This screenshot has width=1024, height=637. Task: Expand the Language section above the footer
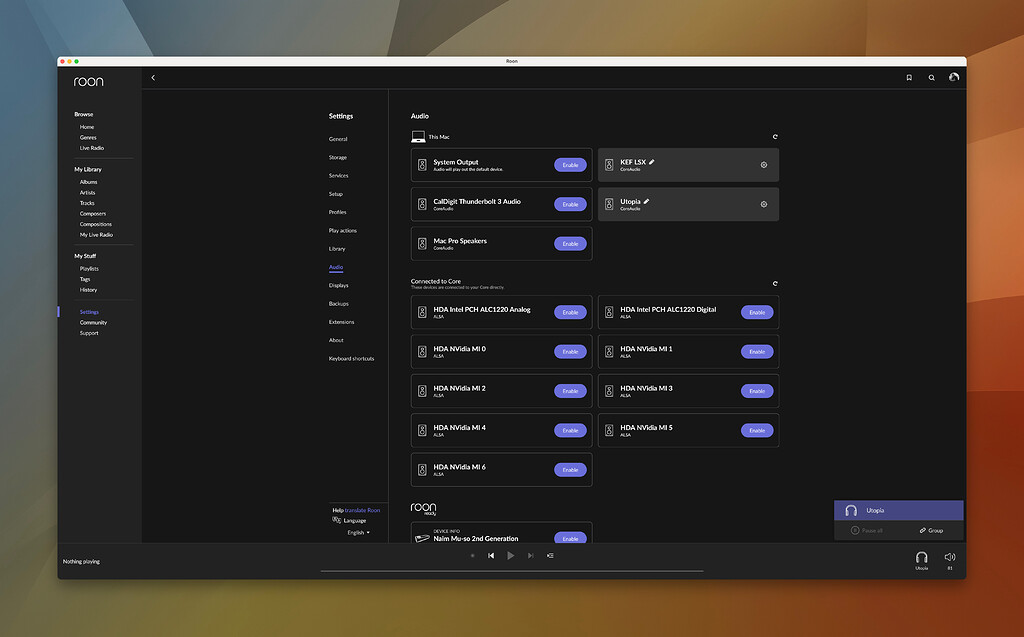[355, 521]
